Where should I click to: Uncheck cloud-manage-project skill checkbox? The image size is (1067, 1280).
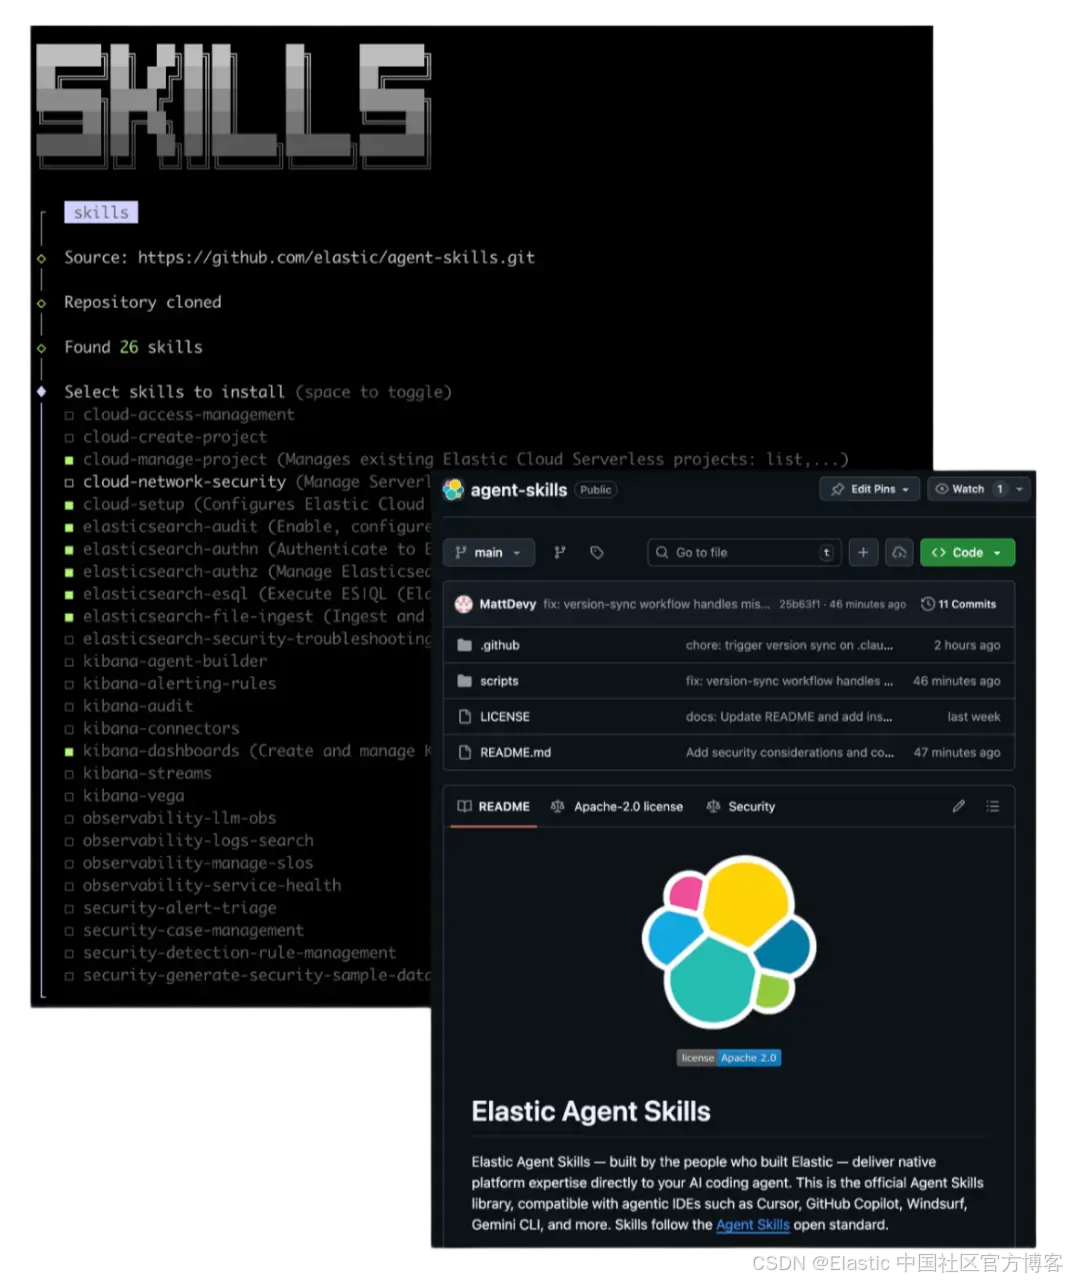point(69,460)
